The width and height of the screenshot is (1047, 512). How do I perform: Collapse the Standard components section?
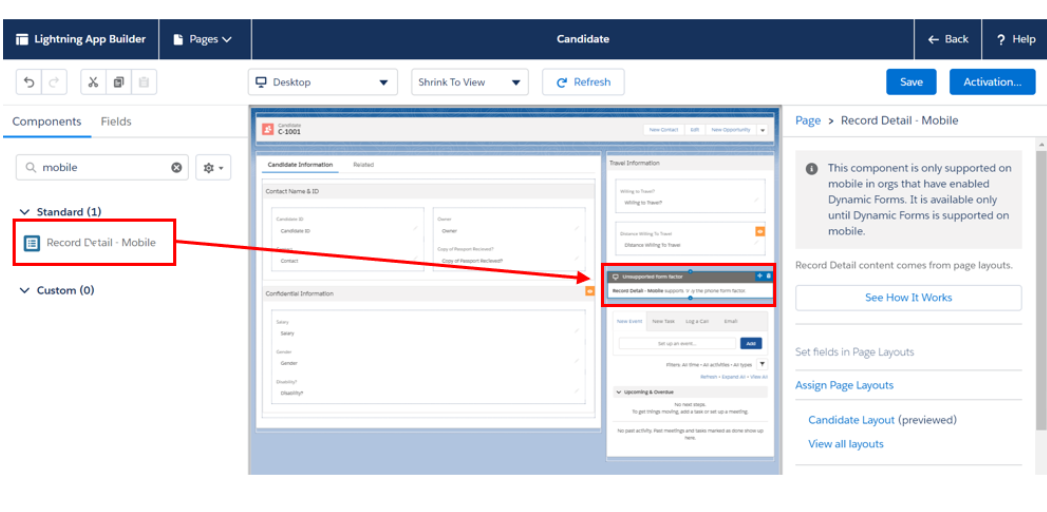click(x=25, y=212)
